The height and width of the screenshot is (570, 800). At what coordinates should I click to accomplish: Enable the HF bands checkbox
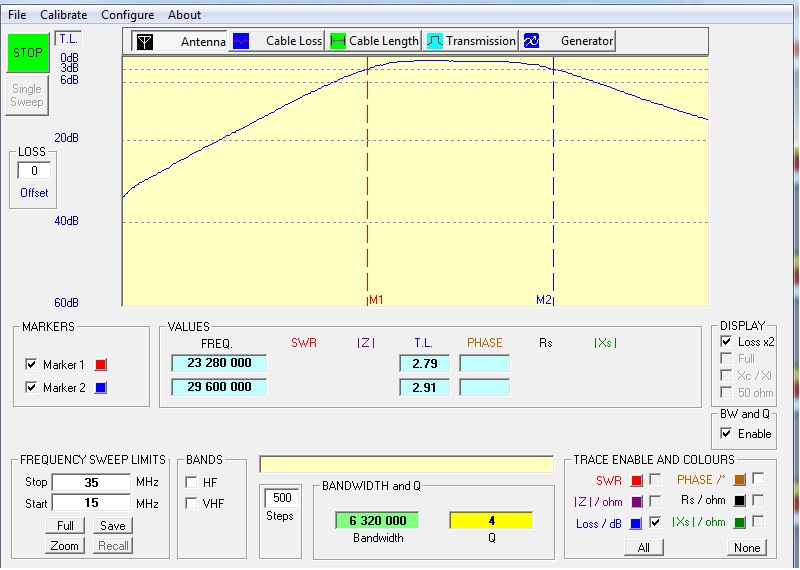coord(191,483)
